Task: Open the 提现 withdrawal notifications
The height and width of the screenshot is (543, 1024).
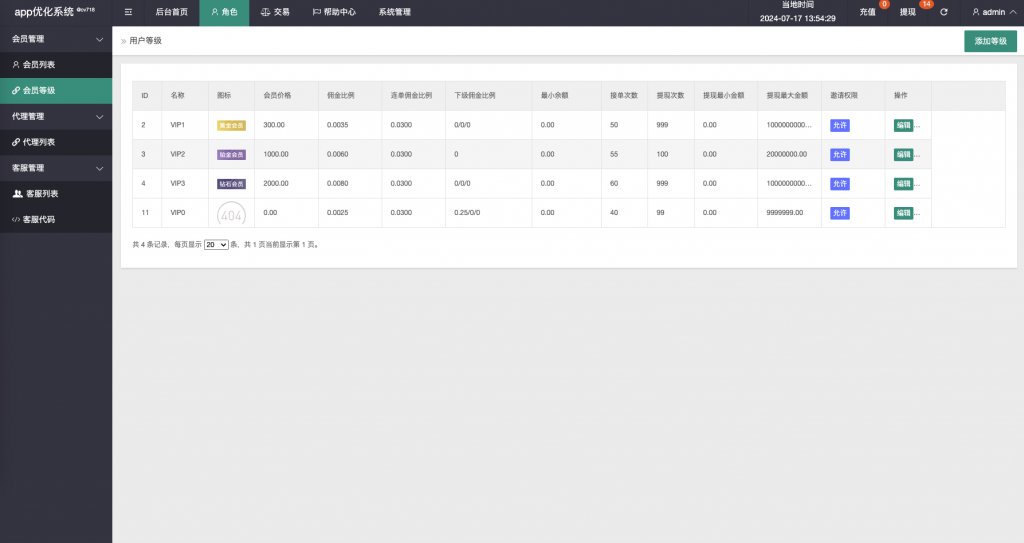Action: click(909, 12)
